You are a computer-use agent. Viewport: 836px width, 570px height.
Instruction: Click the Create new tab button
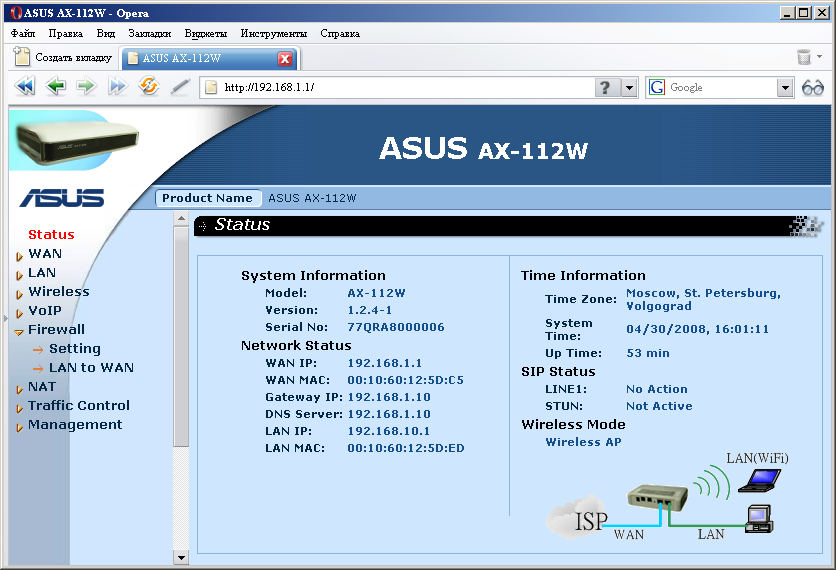coord(63,57)
